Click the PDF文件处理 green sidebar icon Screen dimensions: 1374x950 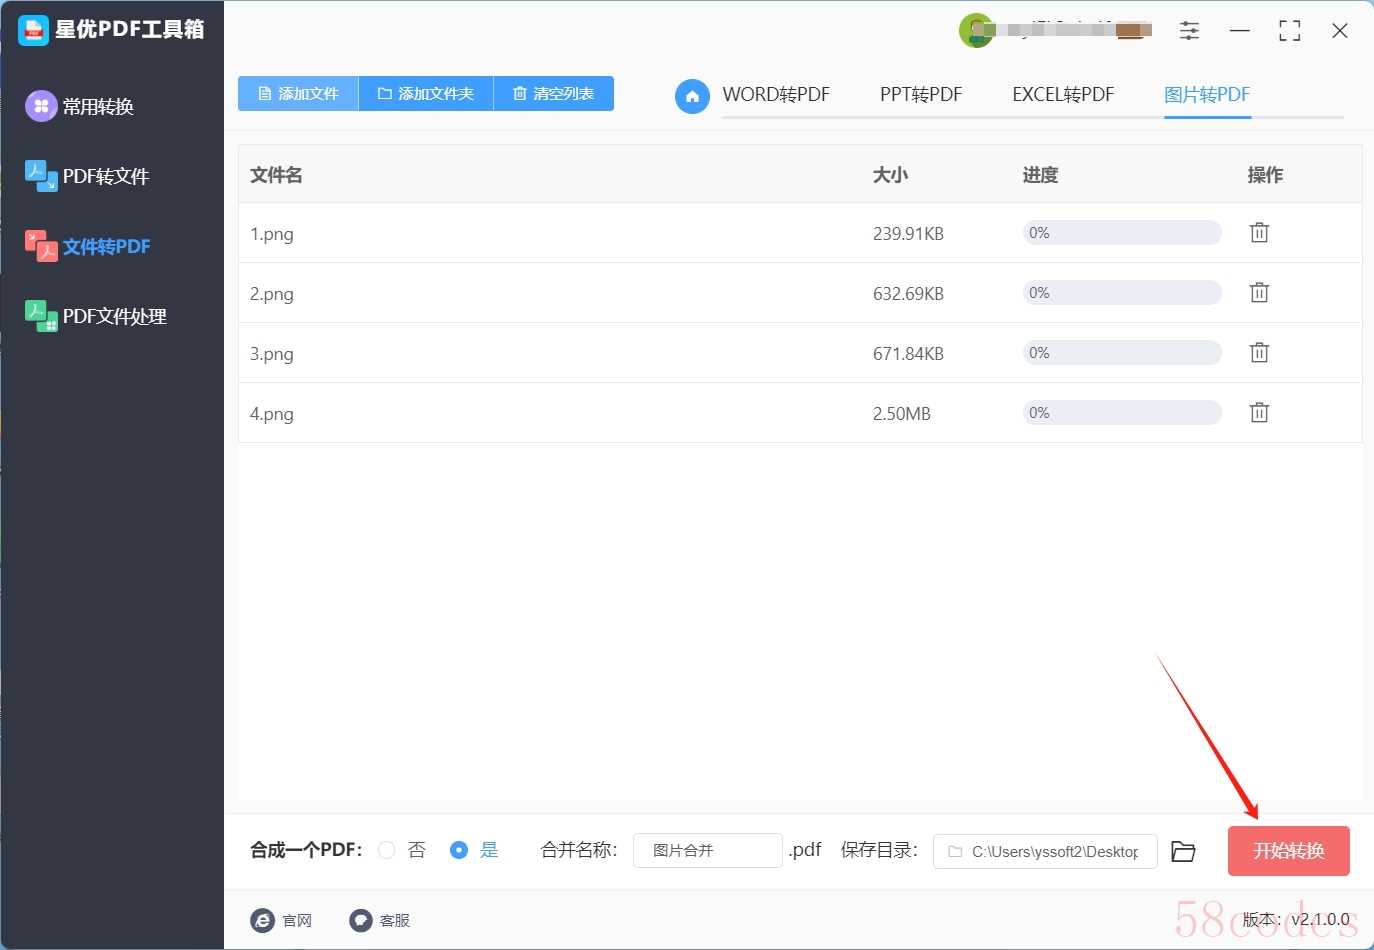click(41, 316)
